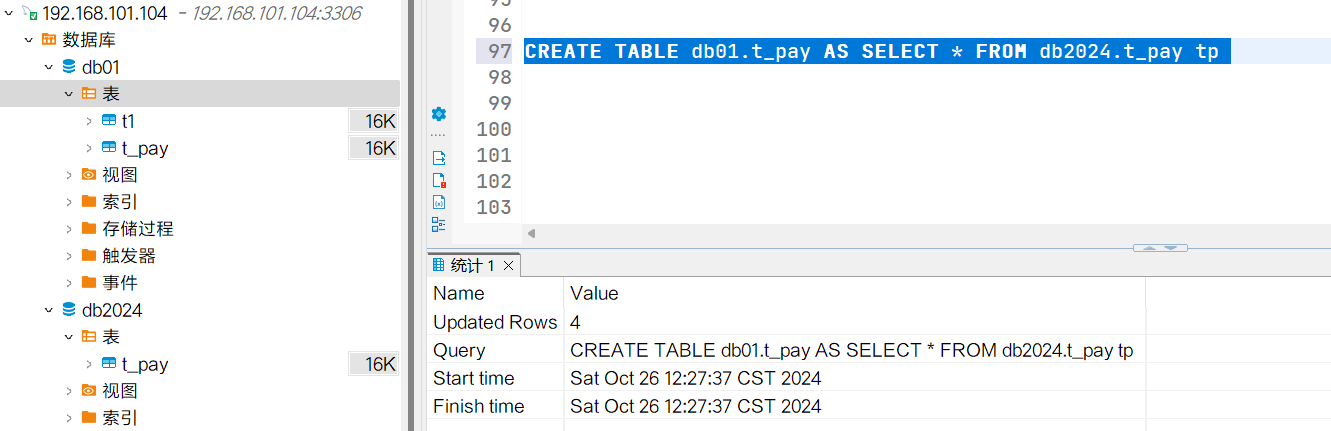1331x431 pixels.
Task: Click the variables panel icon
Action: point(438,202)
